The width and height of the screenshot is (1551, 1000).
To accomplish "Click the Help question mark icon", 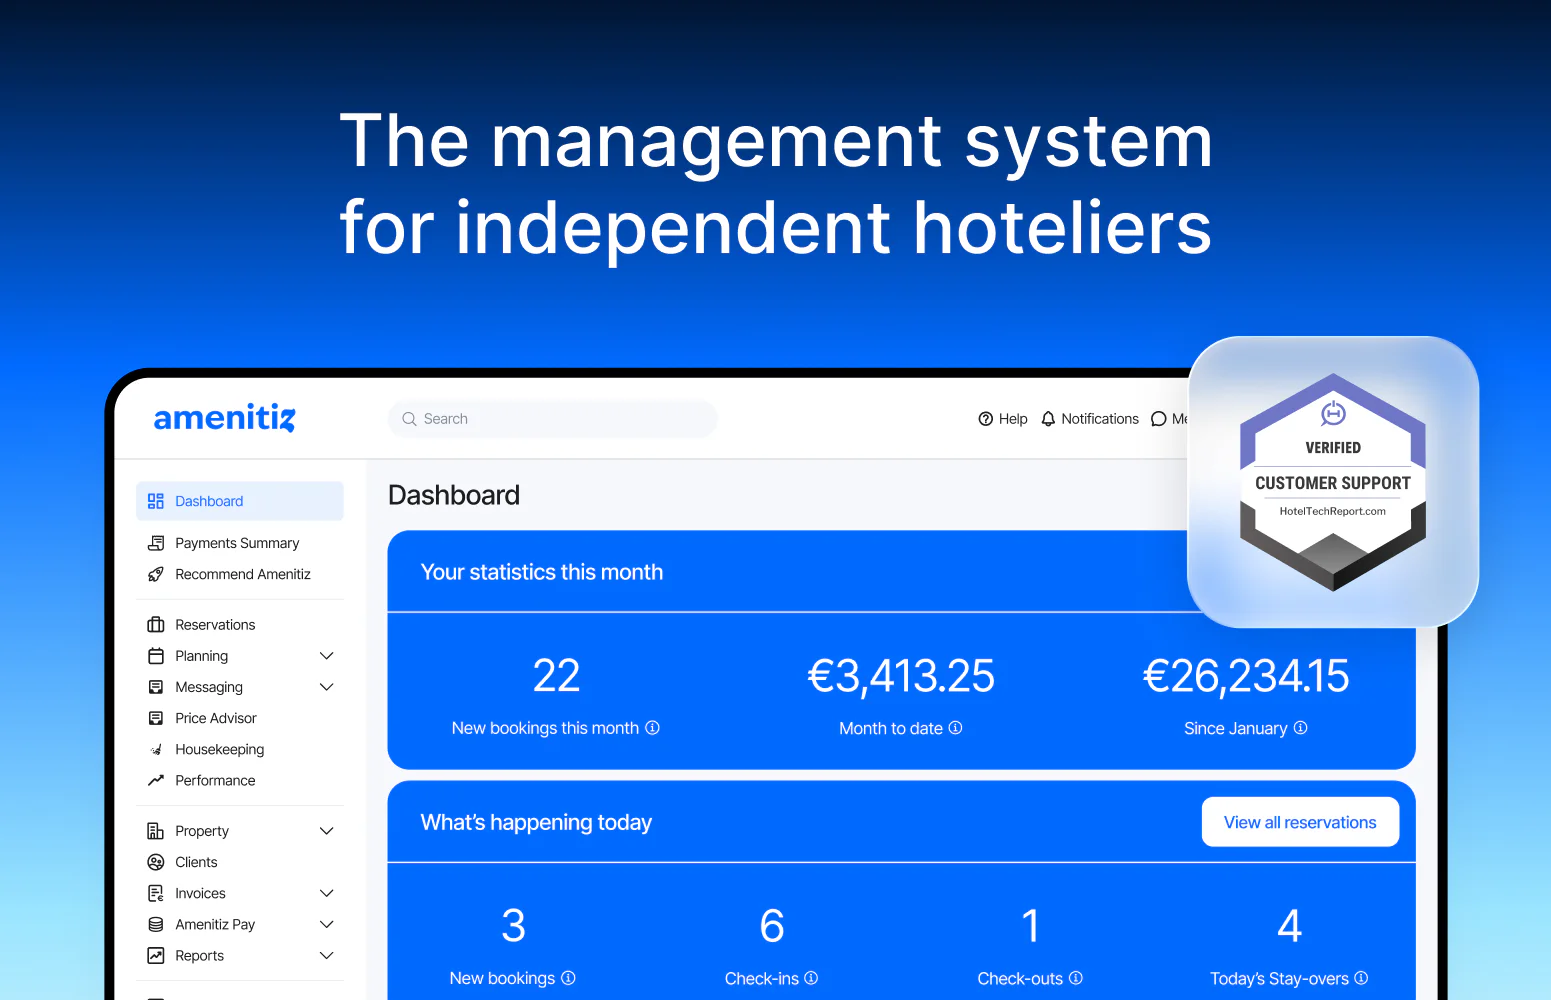I will [x=986, y=419].
